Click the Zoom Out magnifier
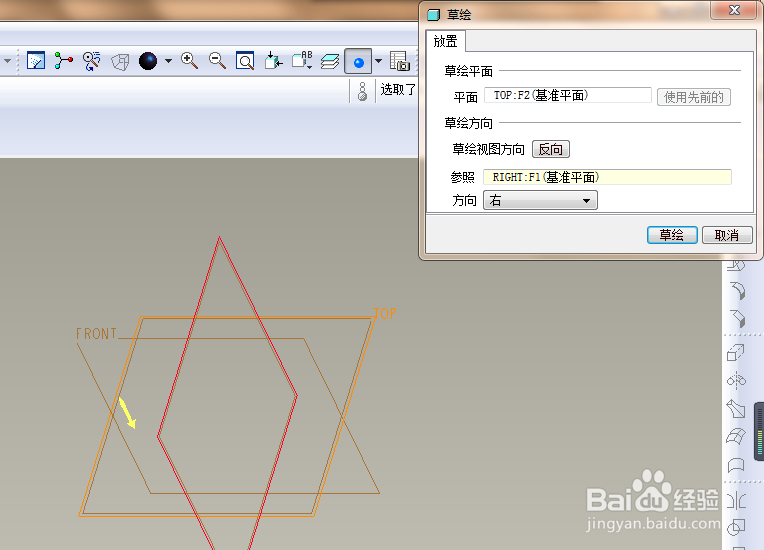Viewport: 764px width, 550px height. pos(217,61)
